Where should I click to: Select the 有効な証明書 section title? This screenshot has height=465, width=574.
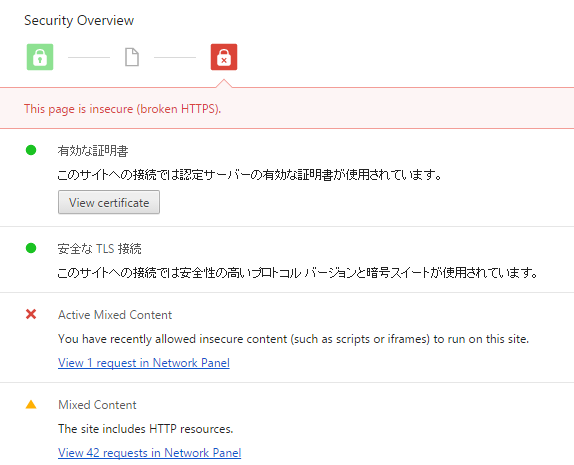[x=93, y=151]
